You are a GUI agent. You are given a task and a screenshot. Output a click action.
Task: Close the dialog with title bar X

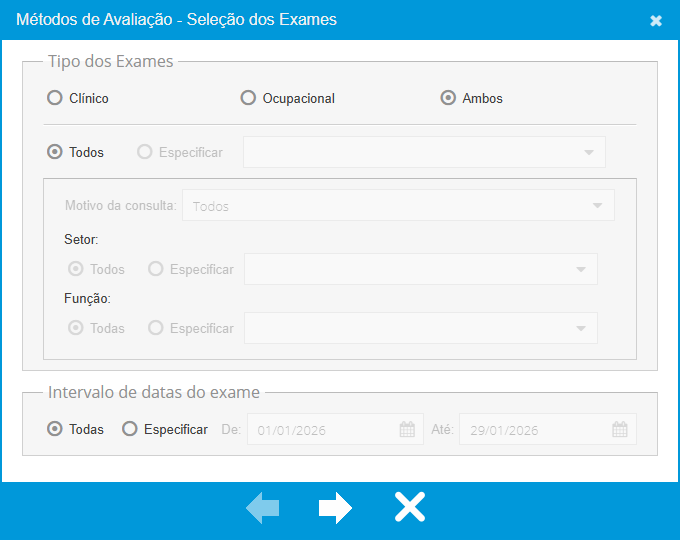pos(656,21)
